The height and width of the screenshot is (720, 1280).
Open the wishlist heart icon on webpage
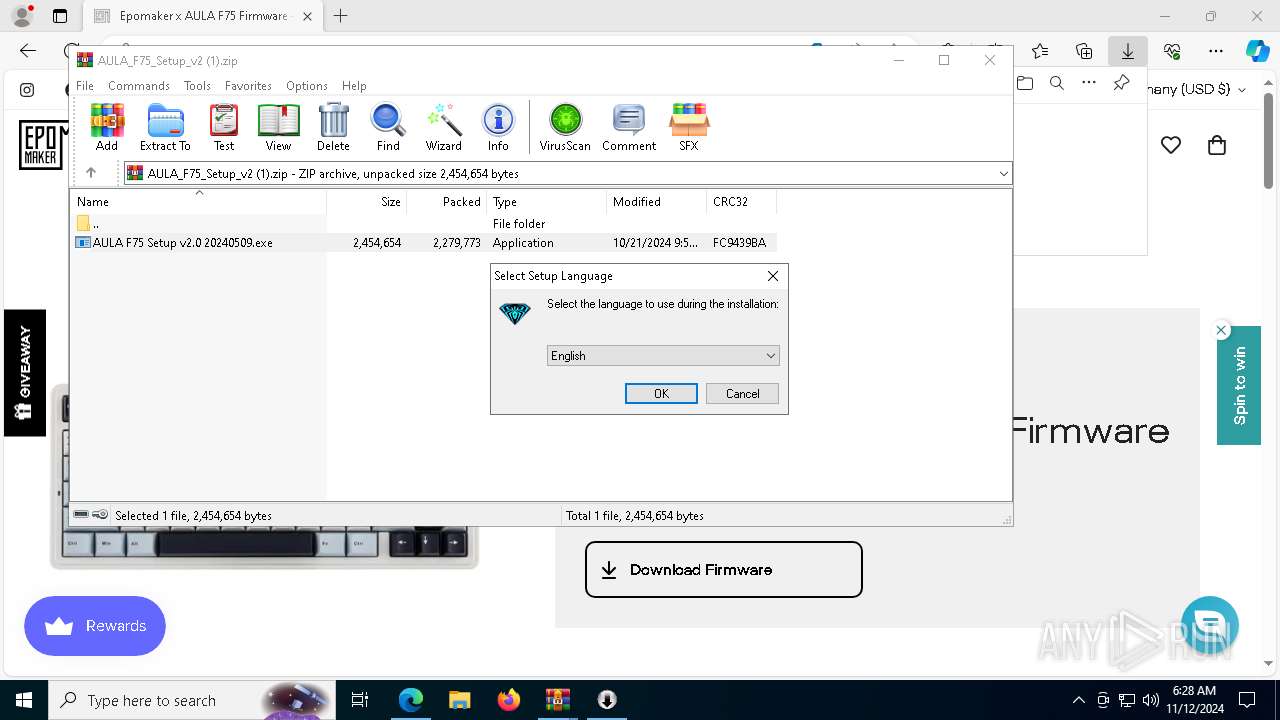click(1171, 145)
